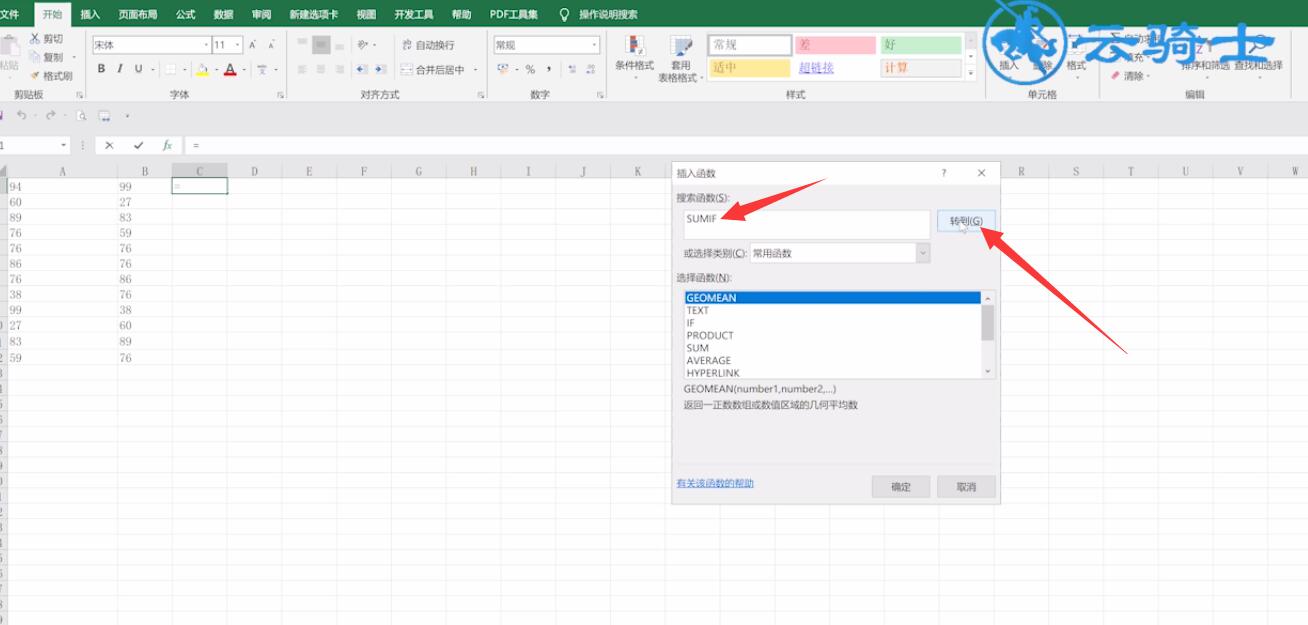Screen dimensions: 1308x625
Task: Expand the Name Box dropdown arrow
Action: 64,145
